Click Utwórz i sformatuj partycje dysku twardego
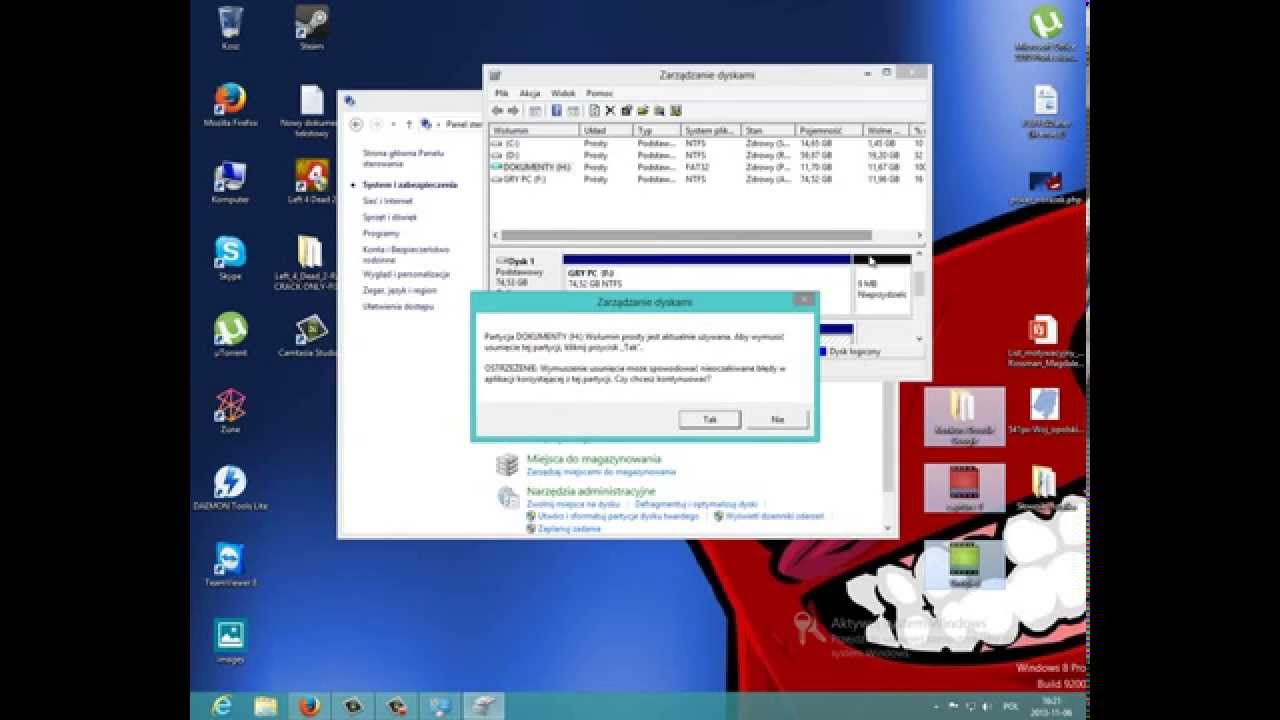Viewport: 1280px width, 720px height. click(x=618, y=516)
